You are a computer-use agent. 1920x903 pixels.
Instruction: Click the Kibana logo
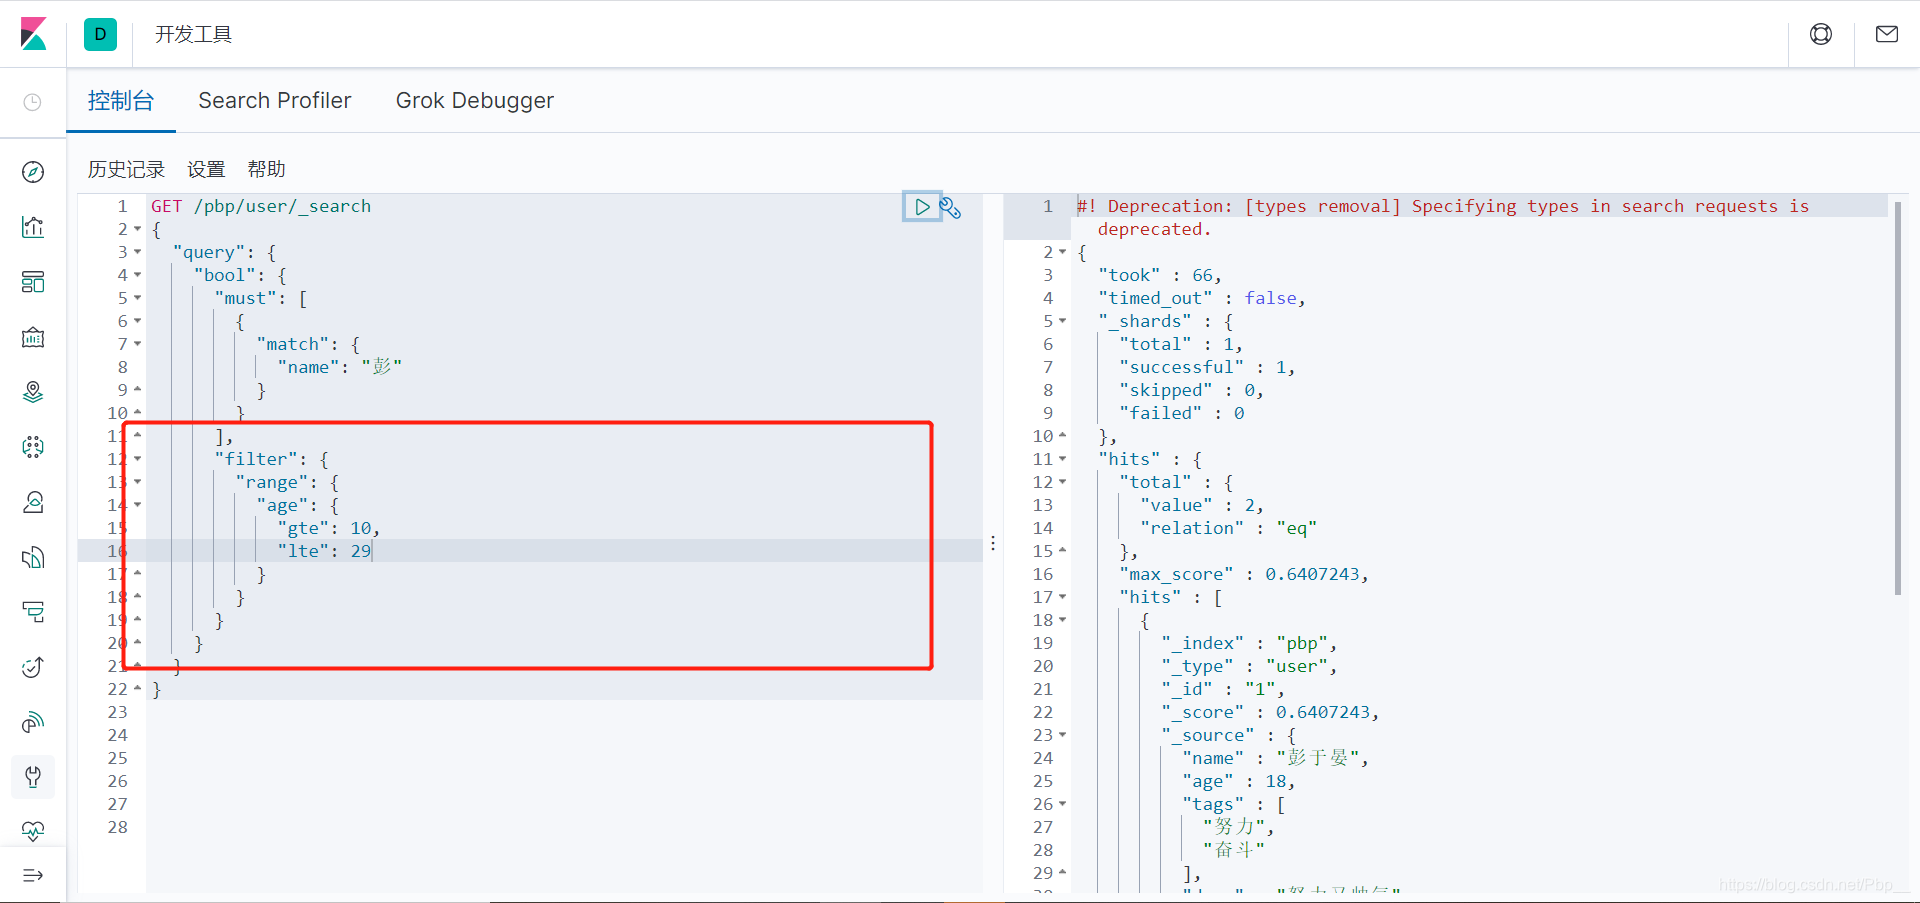[33, 34]
